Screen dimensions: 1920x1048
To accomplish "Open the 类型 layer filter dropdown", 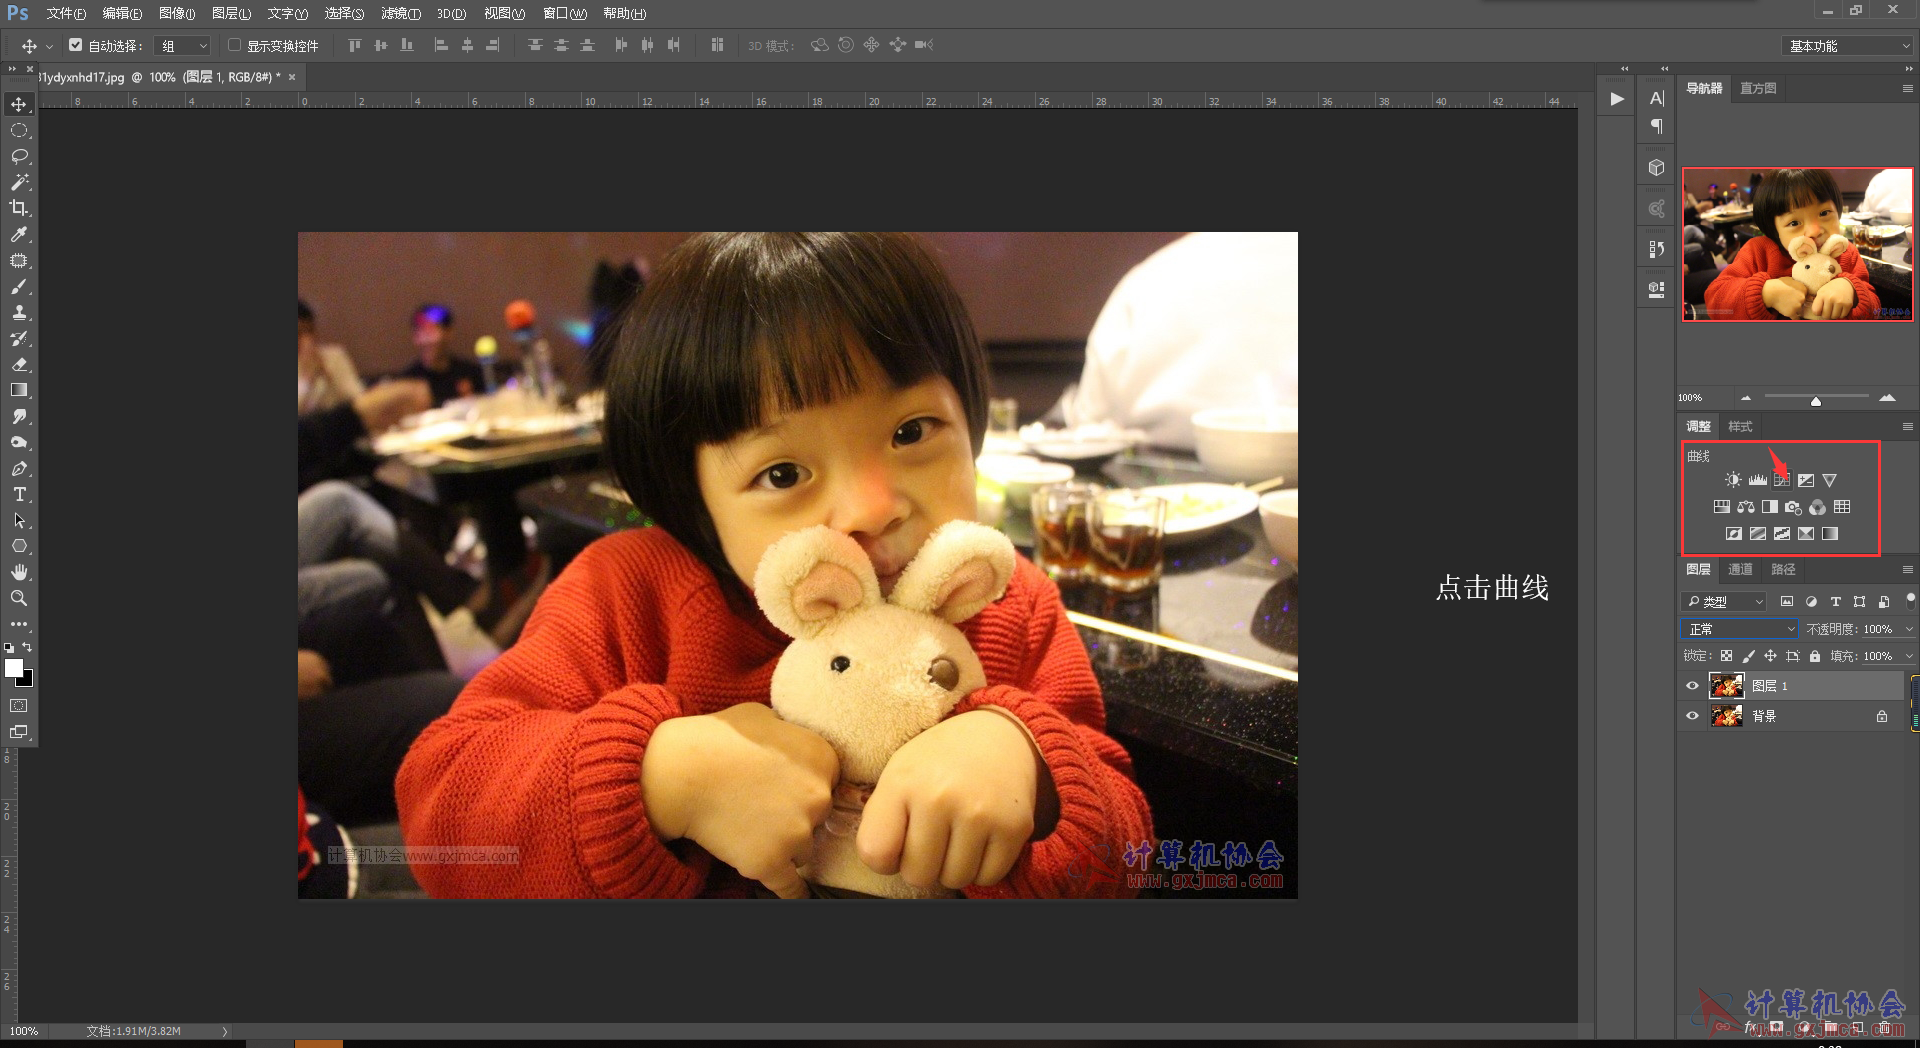I will tap(1725, 601).
